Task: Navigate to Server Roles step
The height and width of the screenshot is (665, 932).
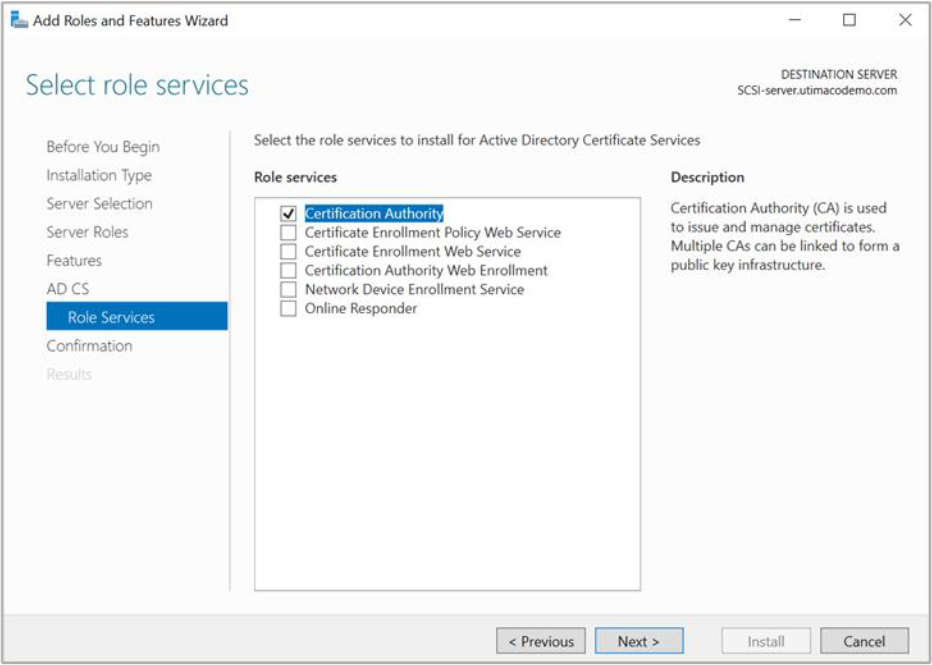Action: (87, 232)
